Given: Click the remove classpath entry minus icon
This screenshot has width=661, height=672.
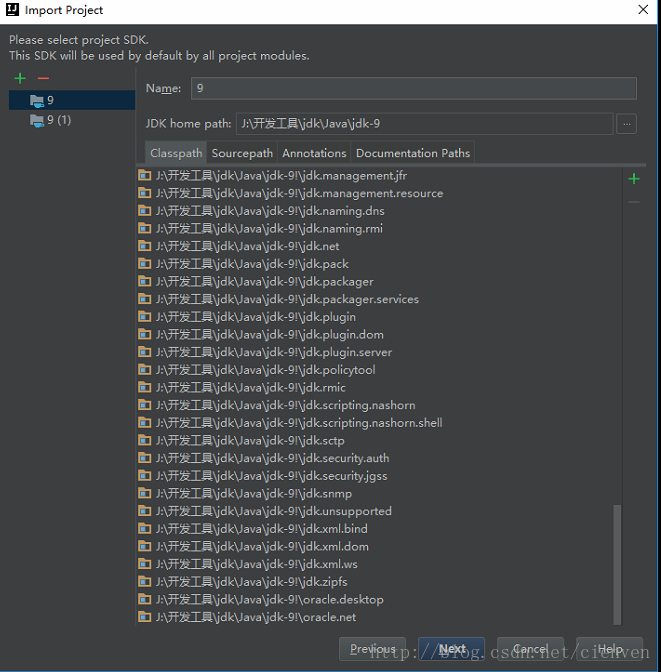Looking at the screenshot, I should [634, 202].
